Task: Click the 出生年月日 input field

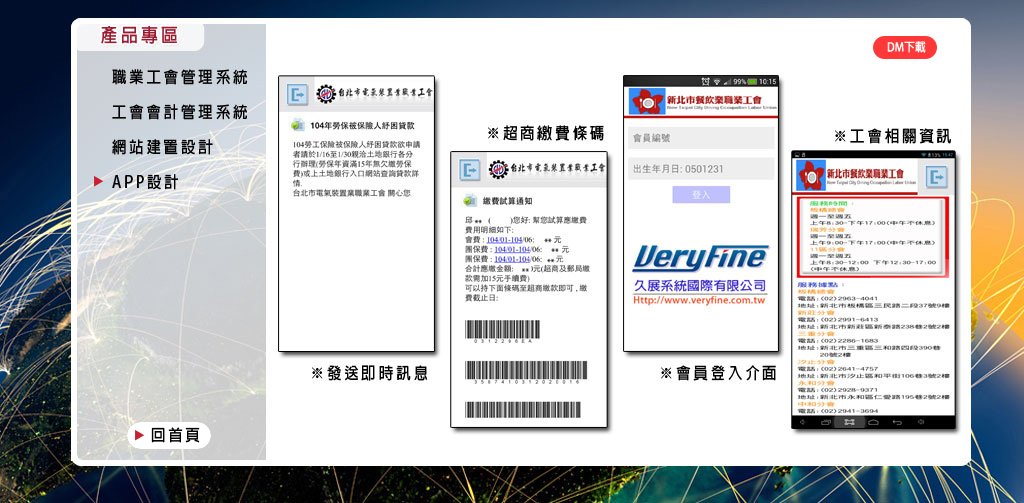Action: pos(701,169)
